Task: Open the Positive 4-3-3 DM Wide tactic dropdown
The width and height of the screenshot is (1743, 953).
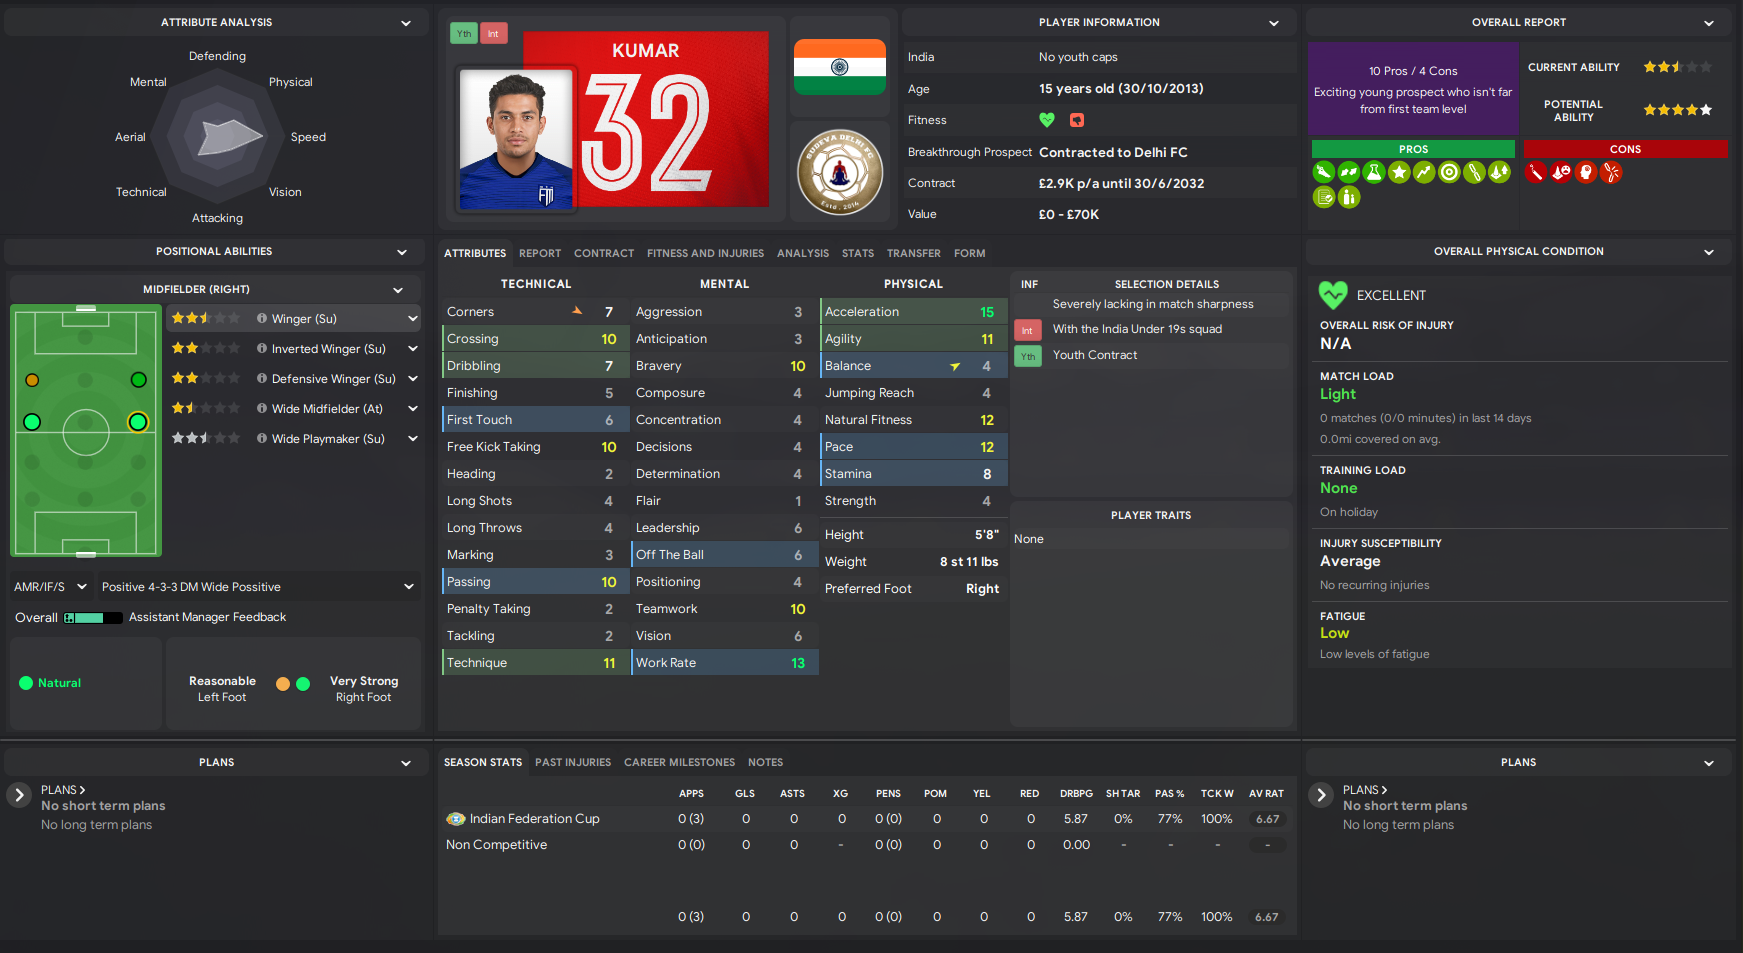Action: point(409,587)
